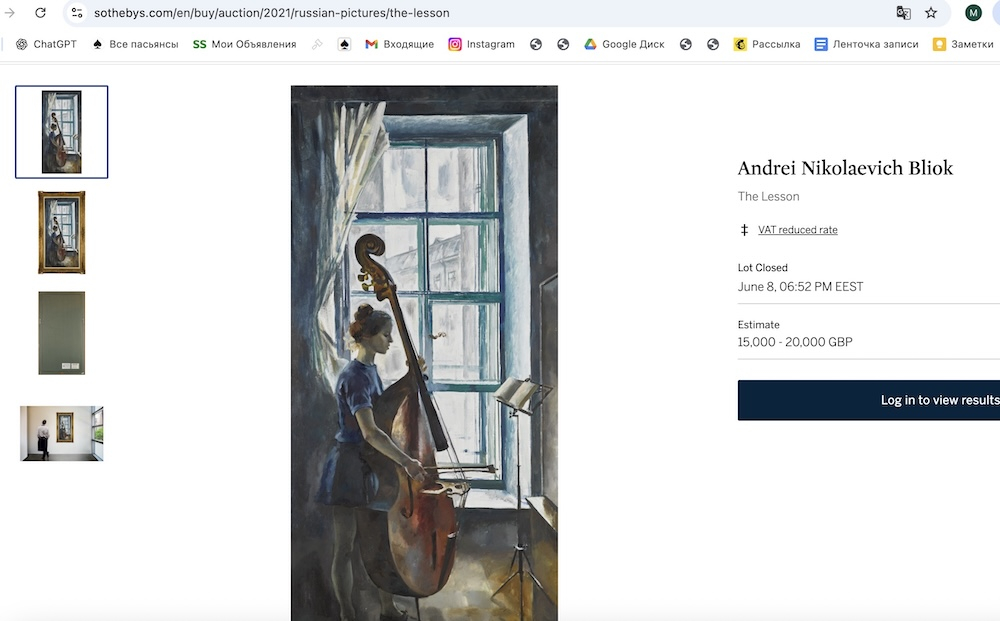Open the Ленточка записи bookmark
The image size is (1000, 621).
tap(866, 44)
